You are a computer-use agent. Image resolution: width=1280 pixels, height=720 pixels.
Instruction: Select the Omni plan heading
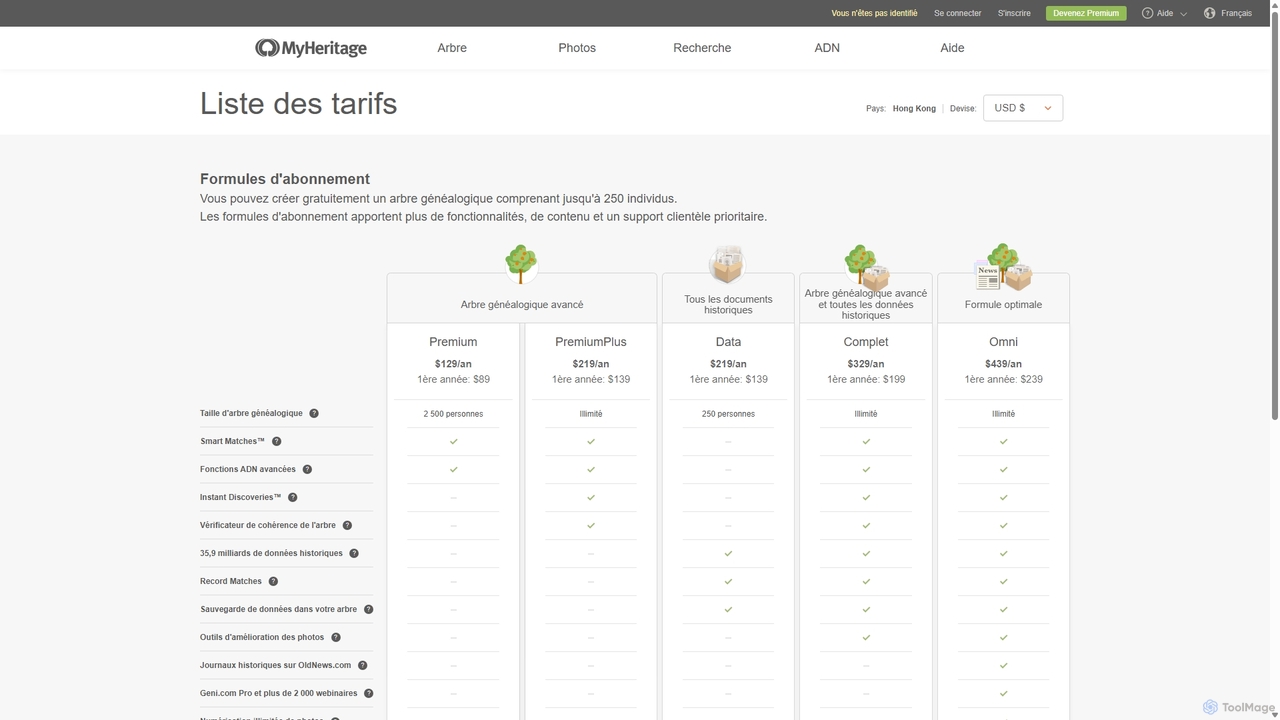point(1003,342)
